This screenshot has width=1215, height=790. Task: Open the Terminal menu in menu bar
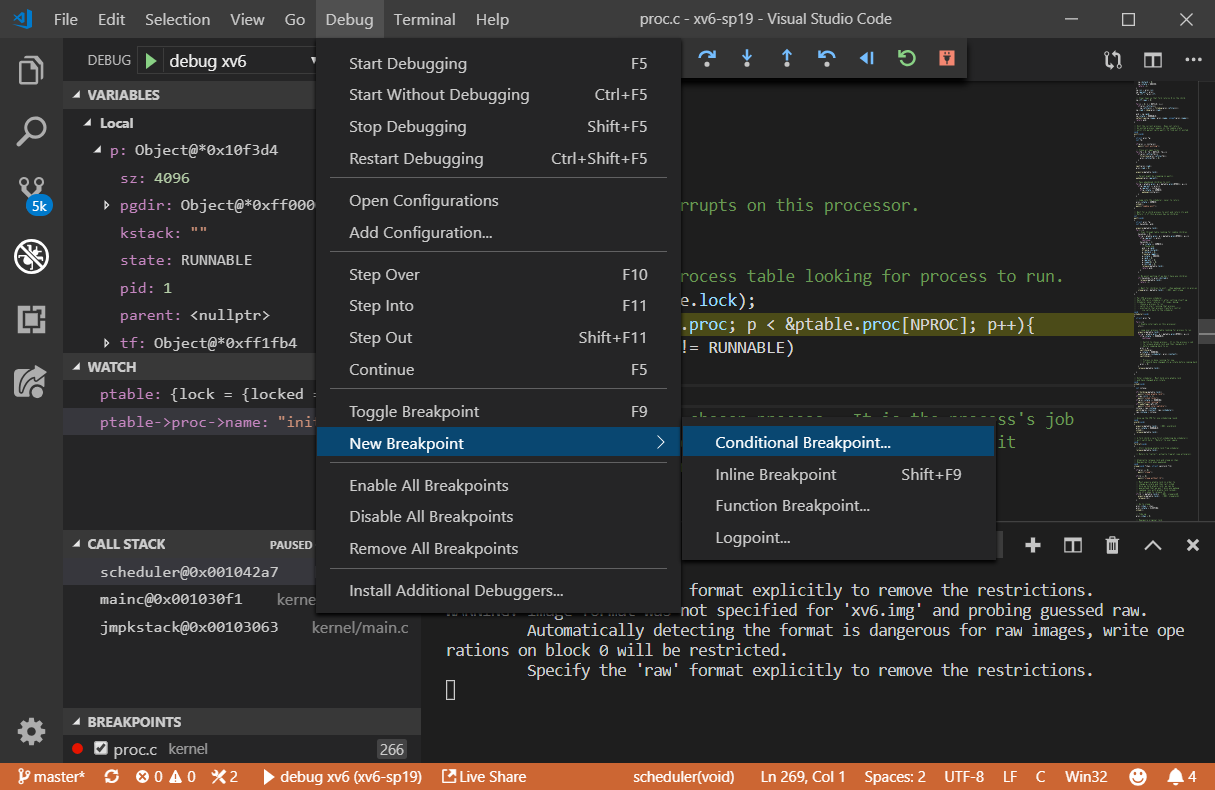point(425,19)
